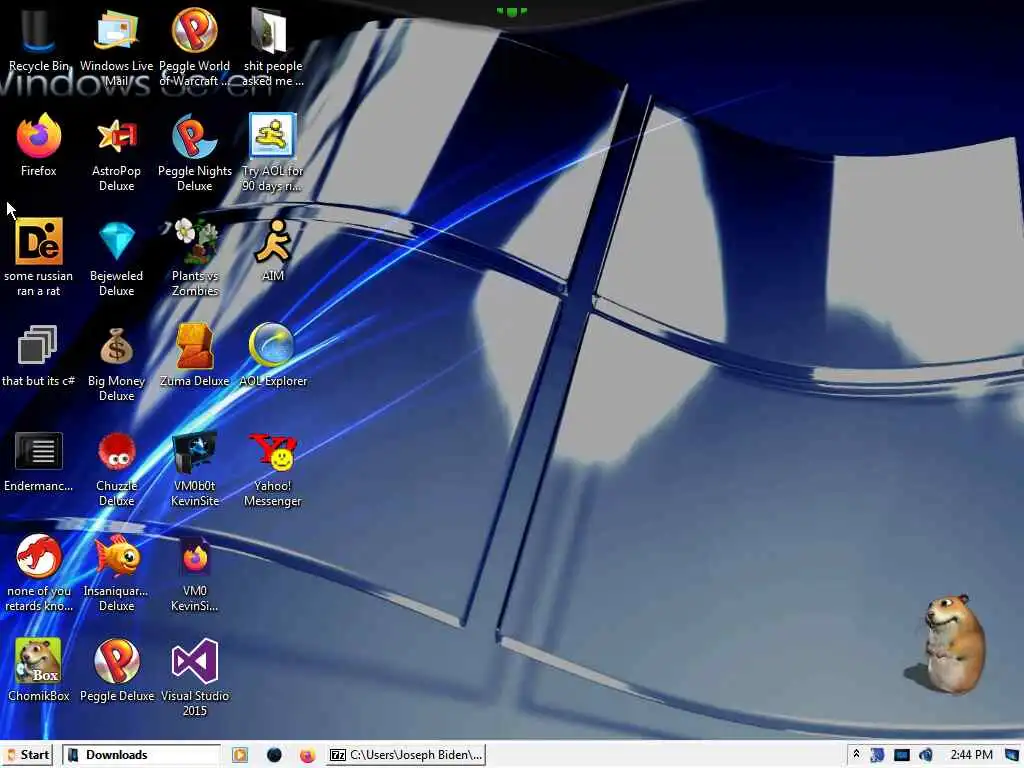Switch to Downloads taskbar window
1024x768 pixels.
141,755
